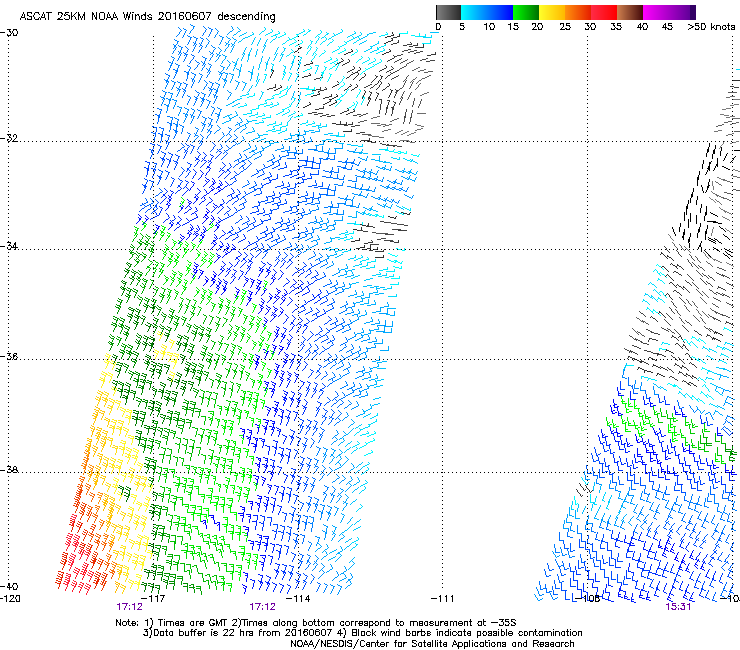
Task: Click the '15' label under the color bar
Action: pyautogui.click(x=513, y=27)
